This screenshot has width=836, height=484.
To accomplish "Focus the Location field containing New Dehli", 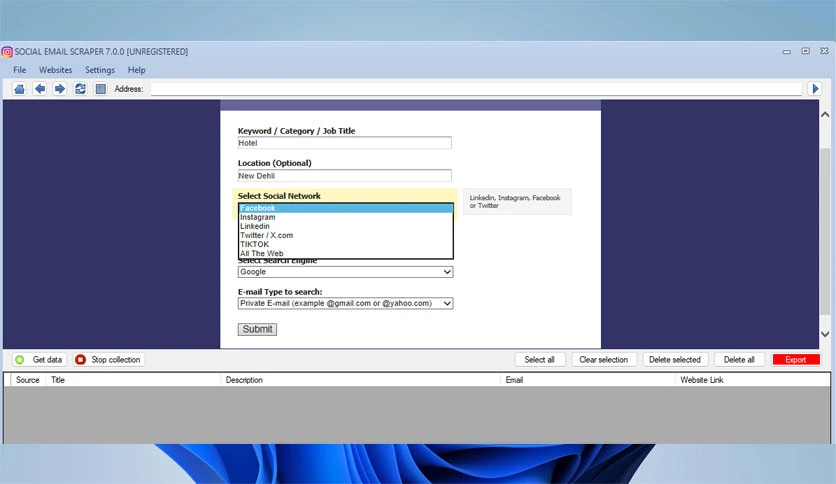I will point(344,176).
